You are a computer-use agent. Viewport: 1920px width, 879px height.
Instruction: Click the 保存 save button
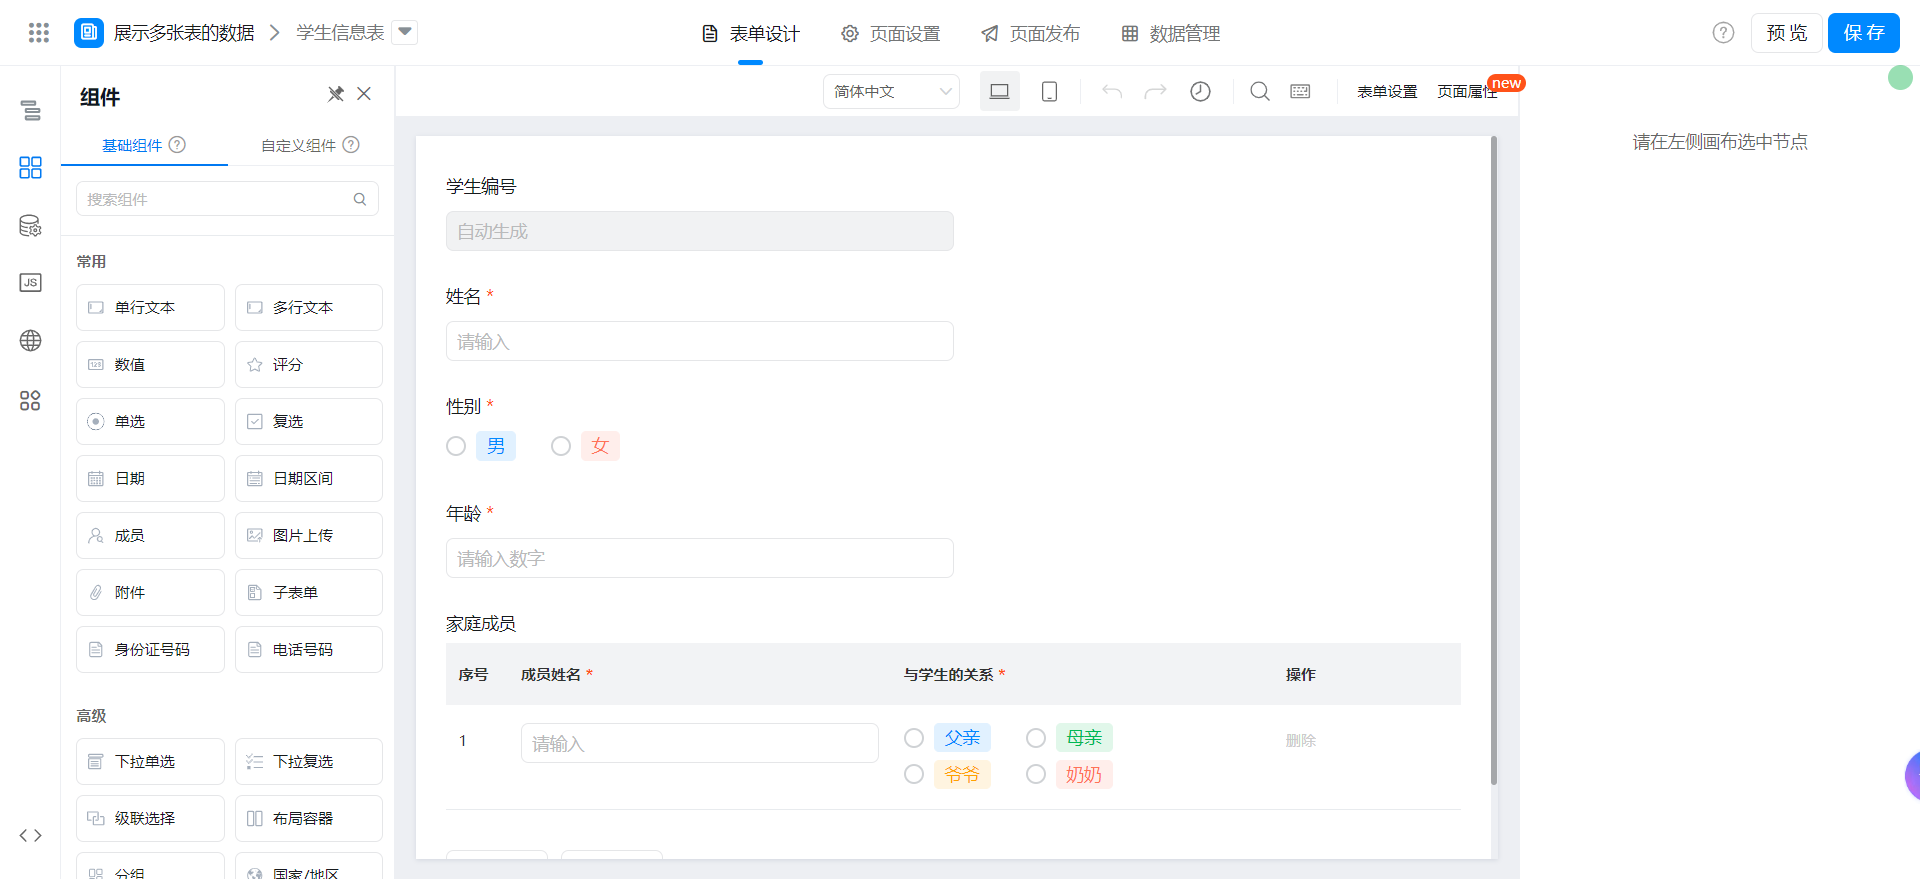1864,33
